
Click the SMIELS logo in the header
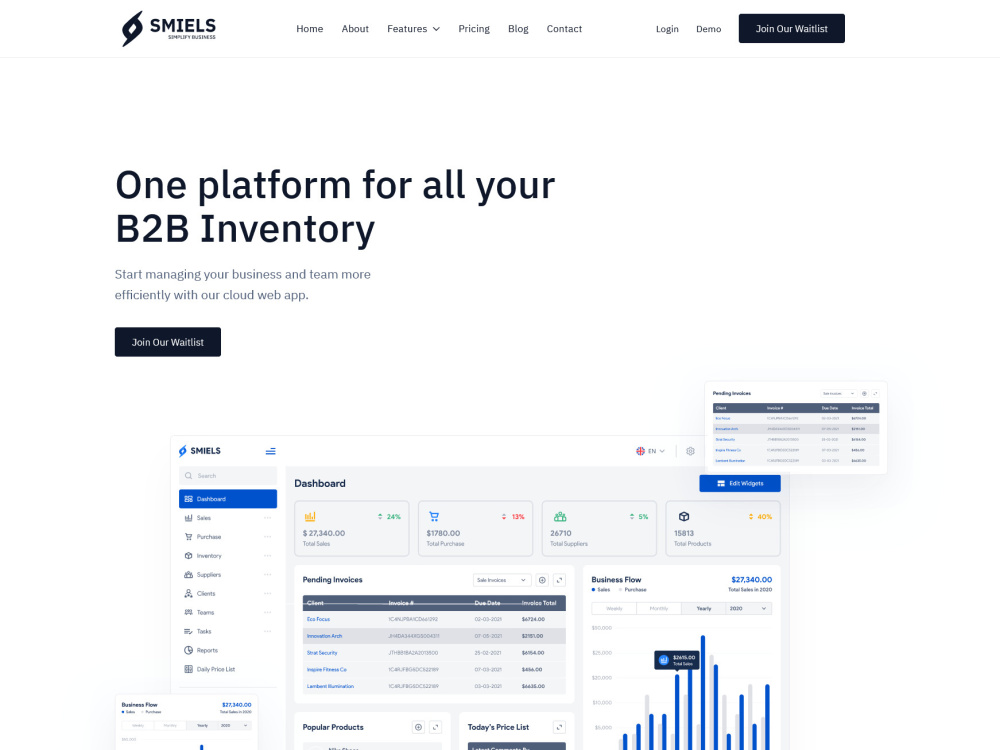[x=169, y=29]
